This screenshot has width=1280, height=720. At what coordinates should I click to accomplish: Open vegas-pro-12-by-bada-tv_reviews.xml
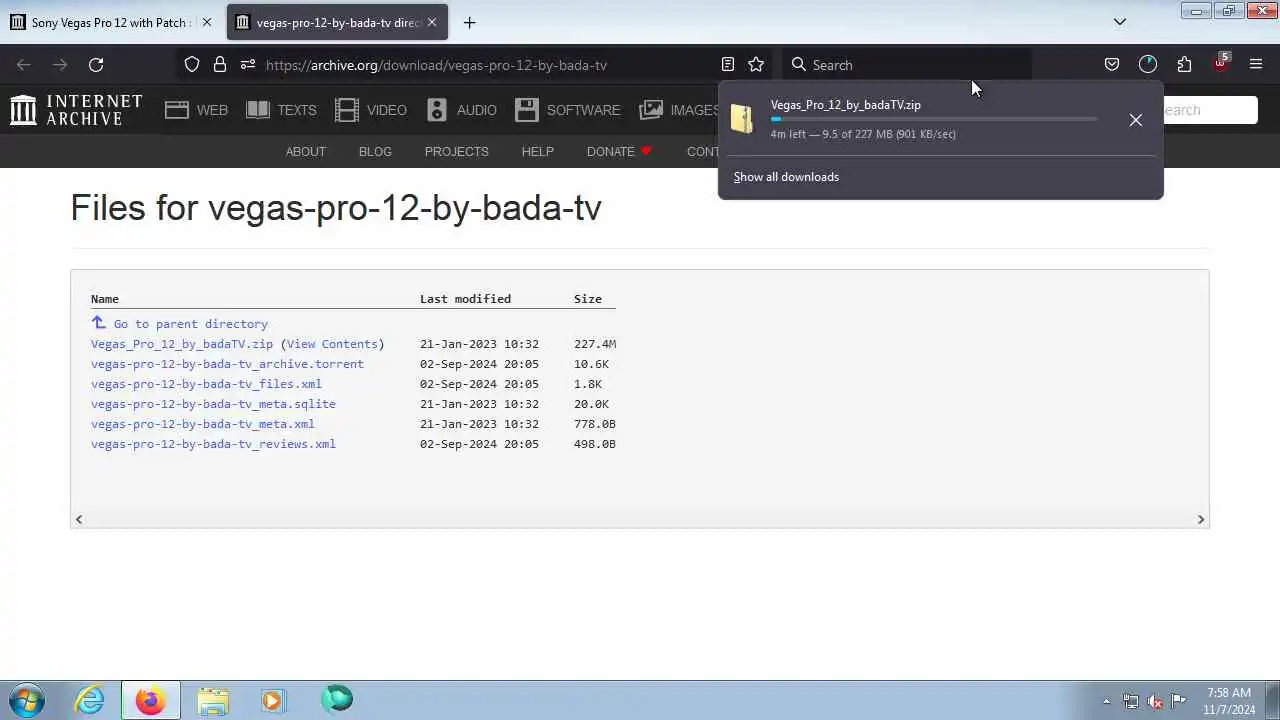point(213,444)
